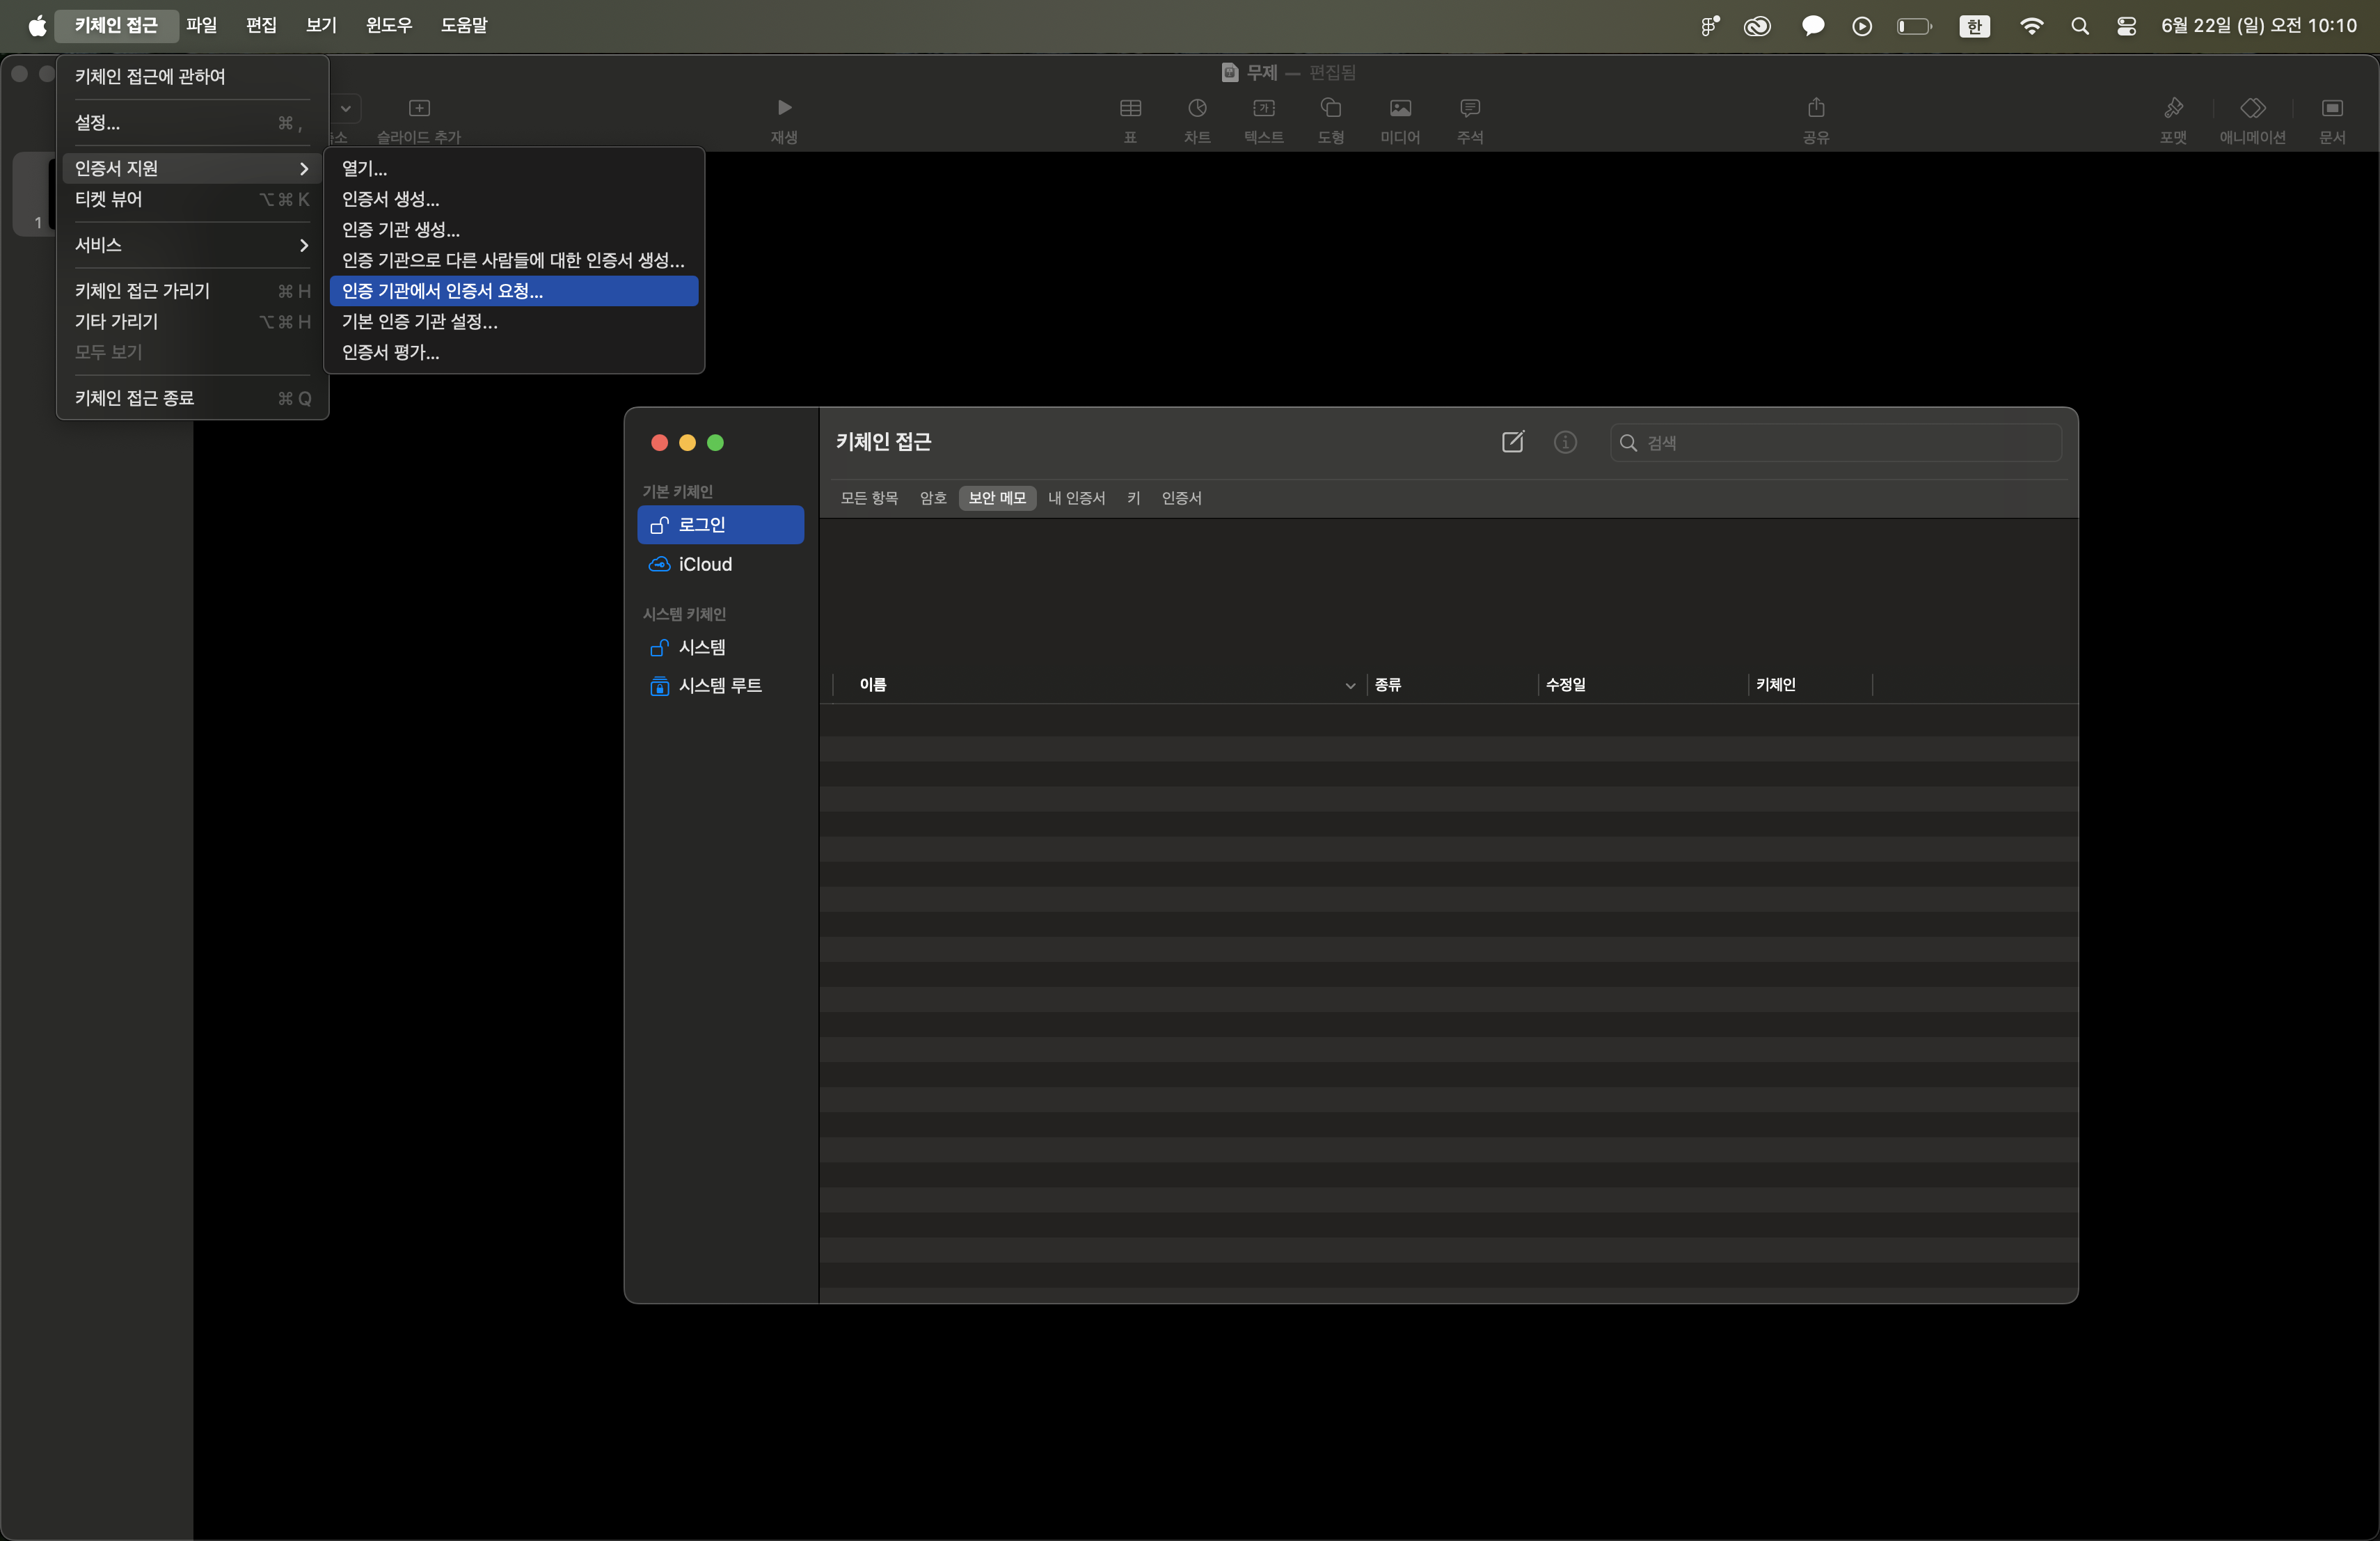Open the 파일 menu in the menu bar
The width and height of the screenshot is (2380, 1541).
[201, 25]
